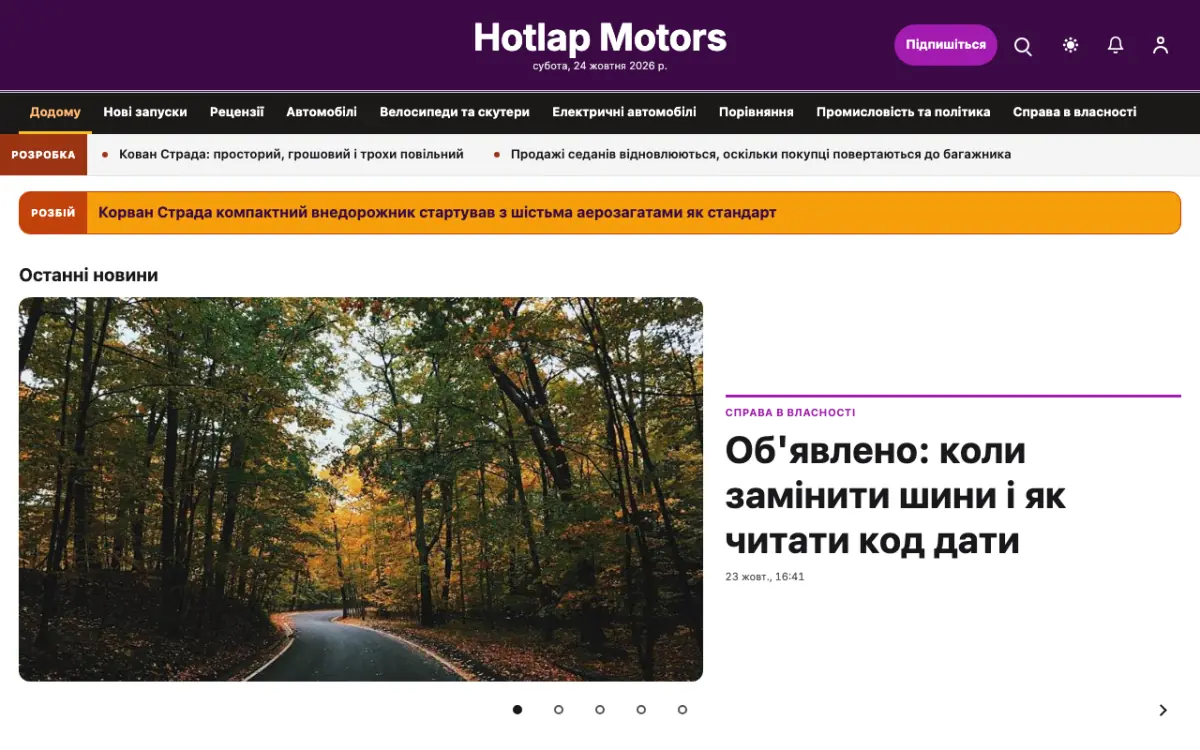Select third carousel dot

pyautogui.click(x=600, y=710)
